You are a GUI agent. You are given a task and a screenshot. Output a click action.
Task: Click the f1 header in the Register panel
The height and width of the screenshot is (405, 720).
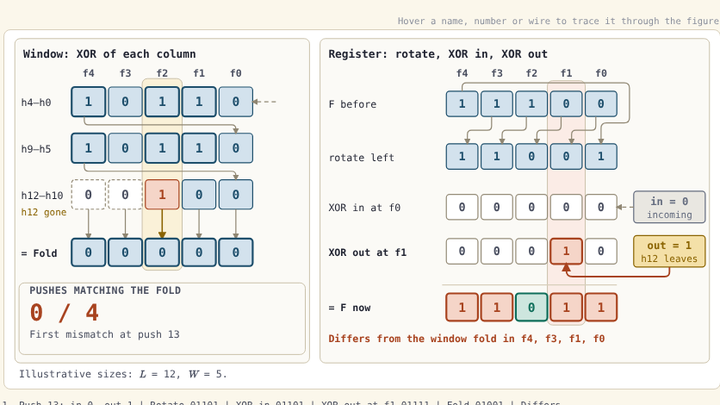click(x=566, y=73)
